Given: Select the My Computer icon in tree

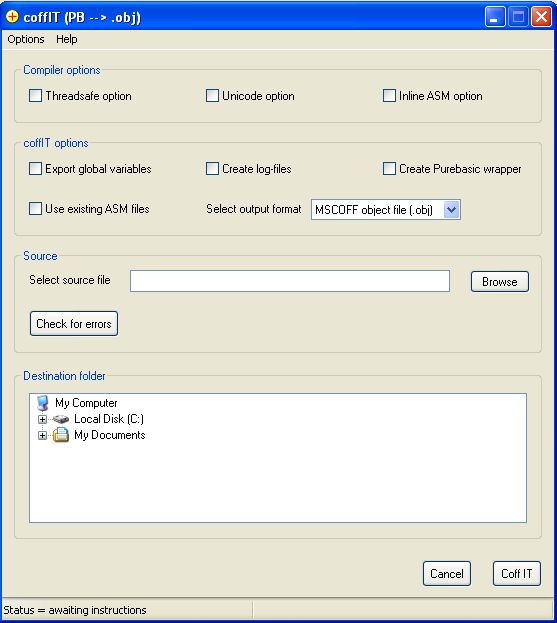Looking at the screenshot, I should point(43,403).
